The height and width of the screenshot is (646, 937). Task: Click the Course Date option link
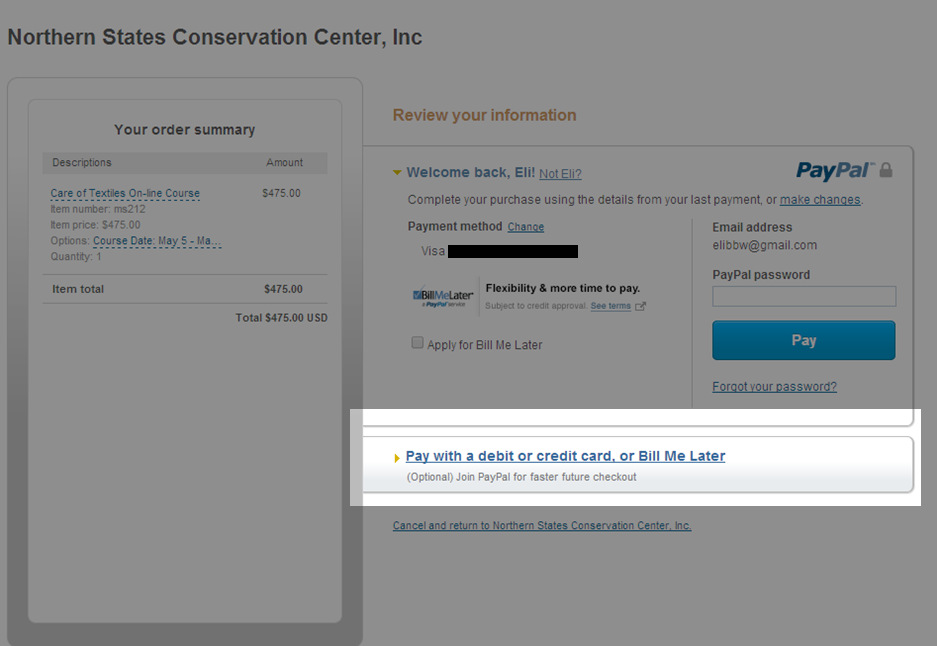pos(157,241)
